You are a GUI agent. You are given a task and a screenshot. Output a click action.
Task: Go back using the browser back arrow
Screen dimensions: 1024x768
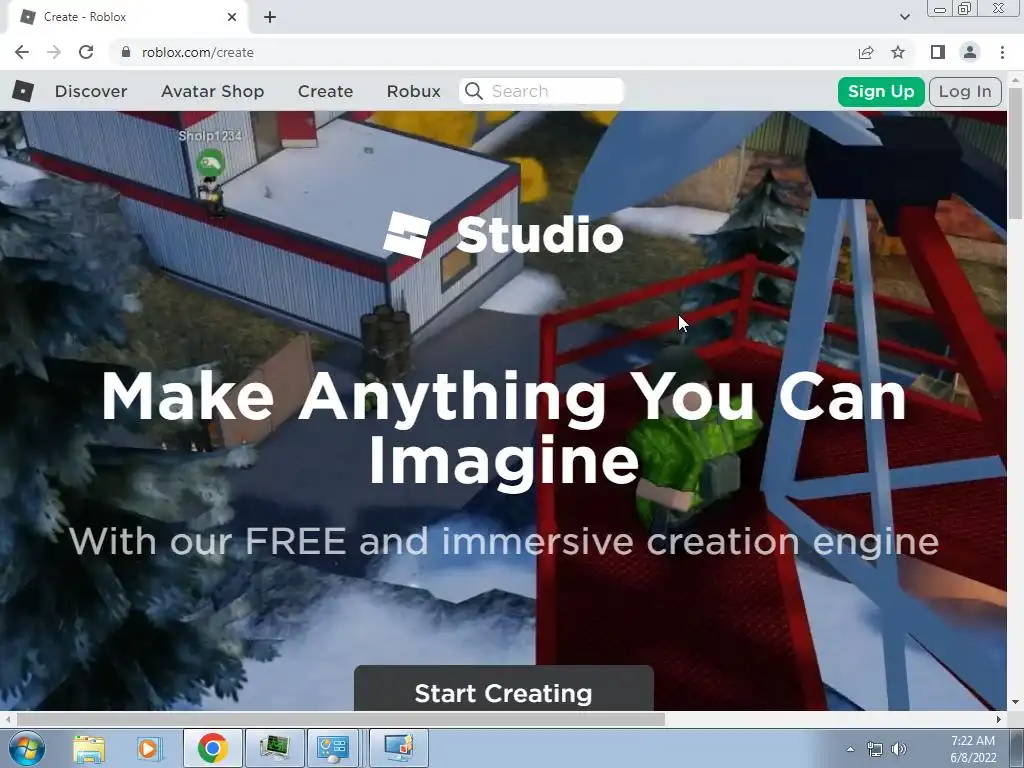(x=22, y=52)
